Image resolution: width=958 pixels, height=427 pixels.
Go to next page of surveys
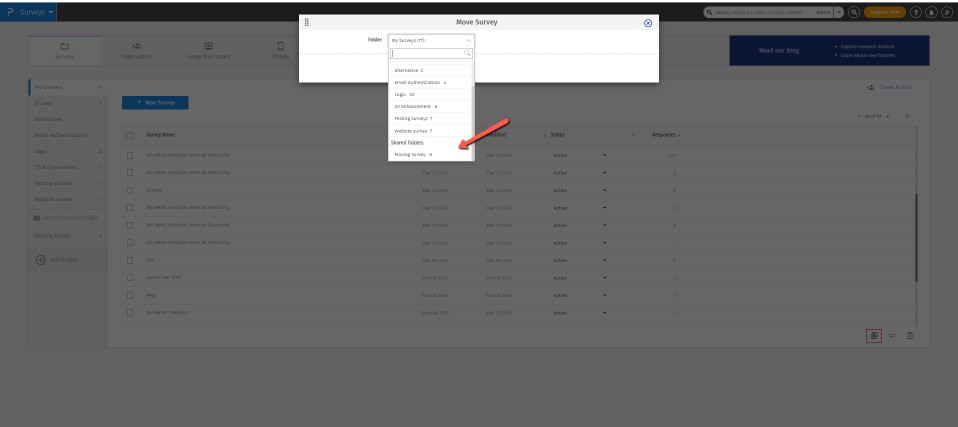tap(907, 115)
